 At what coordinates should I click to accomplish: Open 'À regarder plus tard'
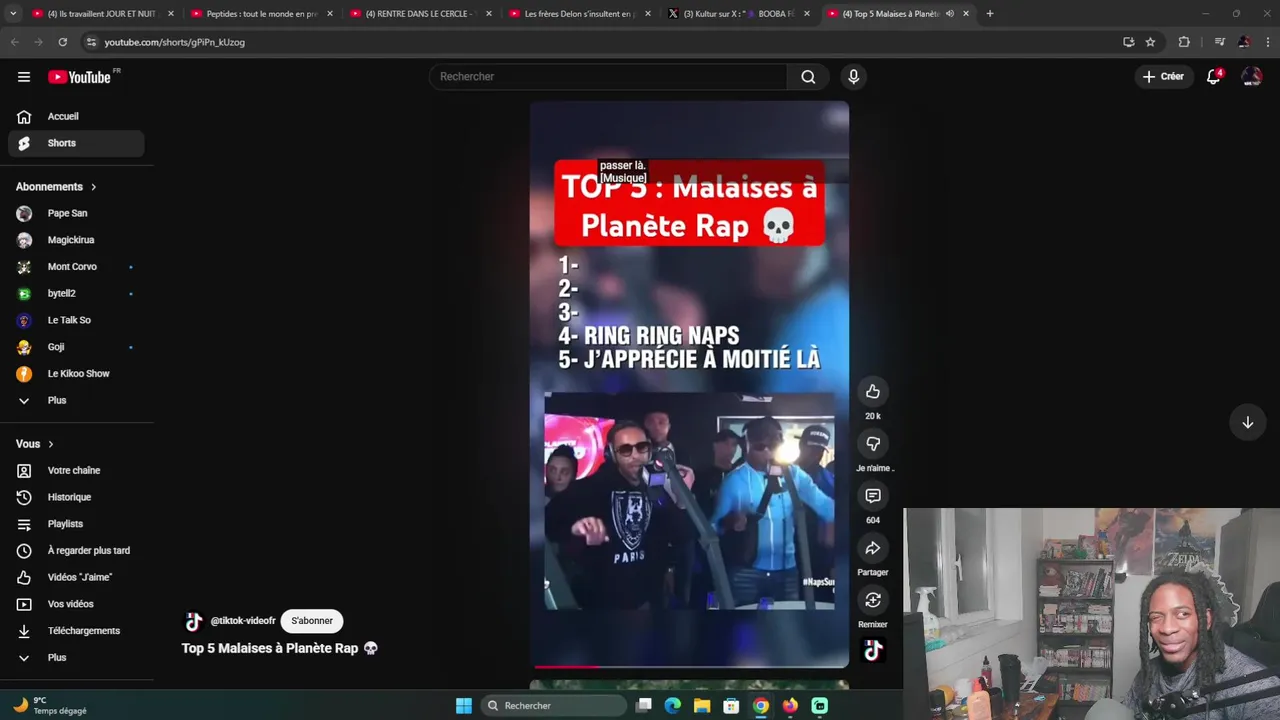[76, 551]
